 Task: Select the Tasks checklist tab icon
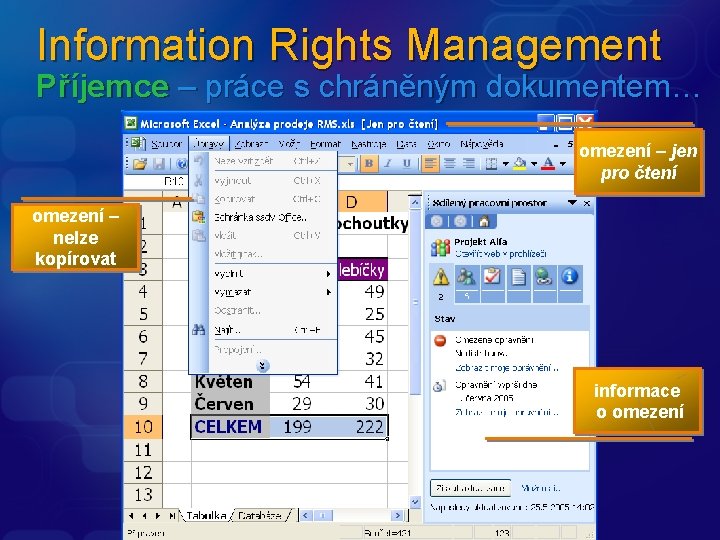[x=492, y=277]
